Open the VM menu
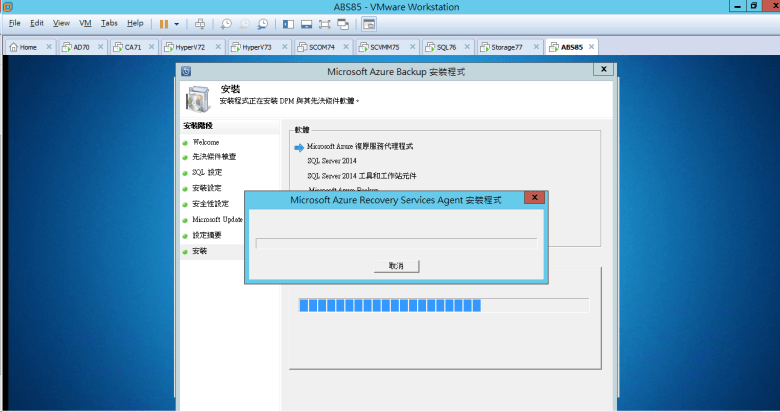 coord(85,23)
